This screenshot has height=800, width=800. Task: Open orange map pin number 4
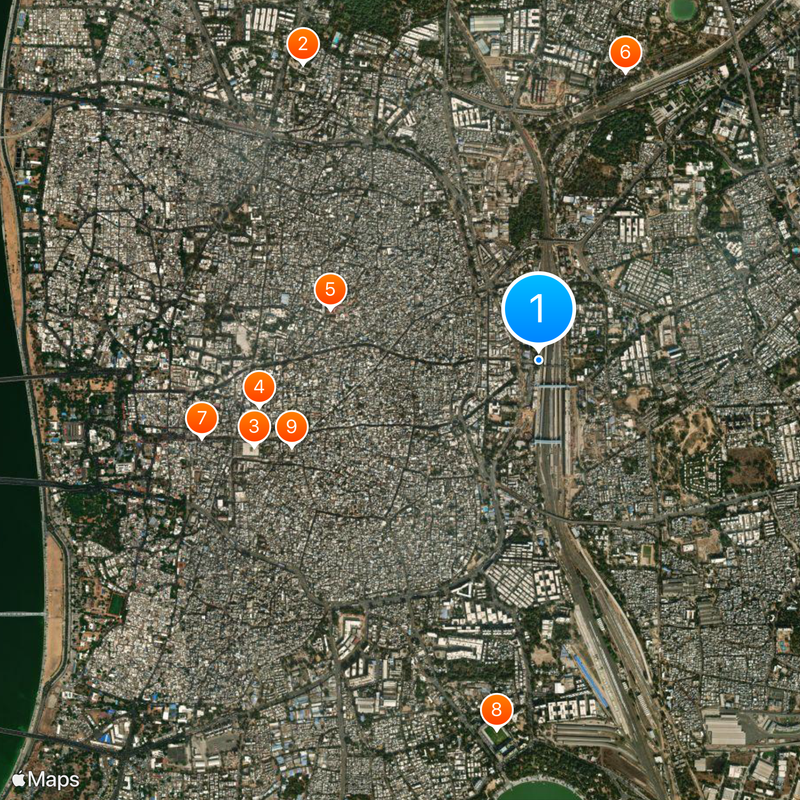click(259, 387)
